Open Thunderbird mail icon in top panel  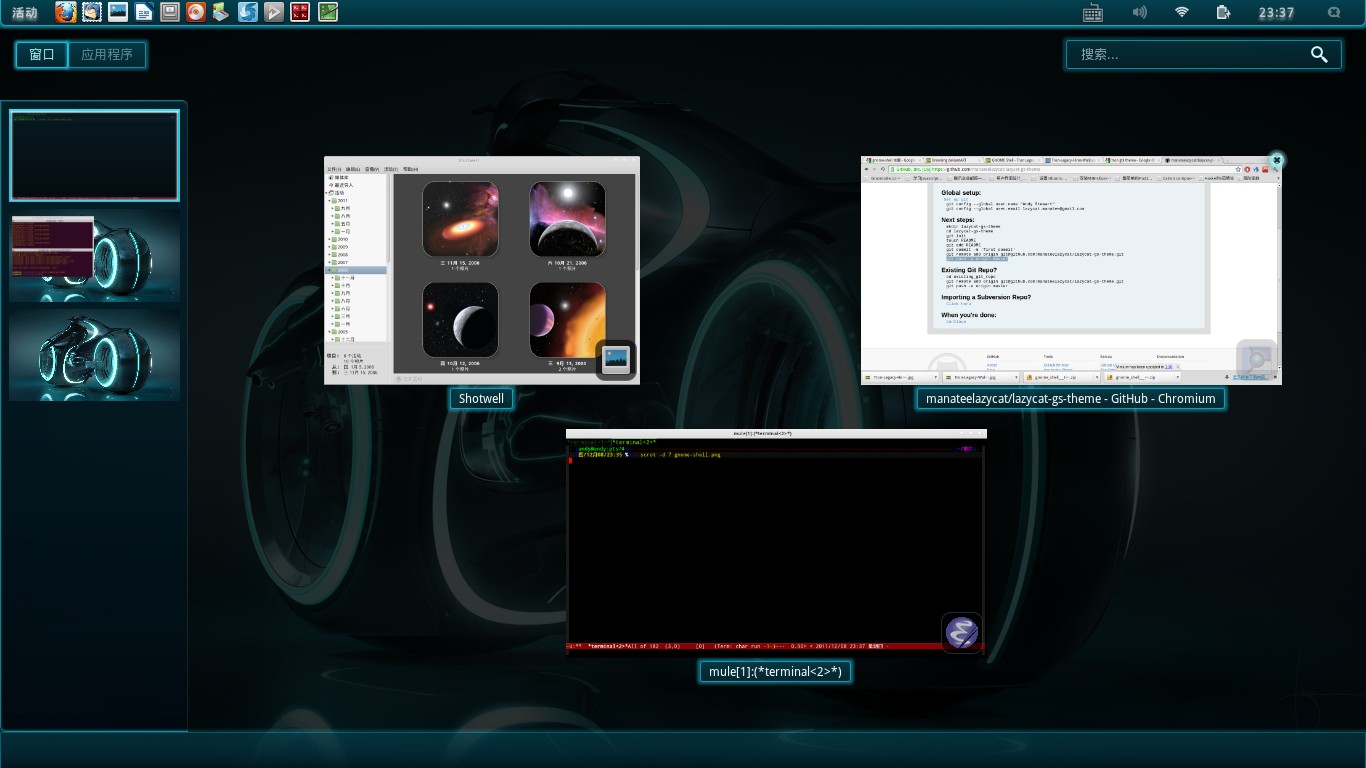pyautogui.click(x=91, y=12)
